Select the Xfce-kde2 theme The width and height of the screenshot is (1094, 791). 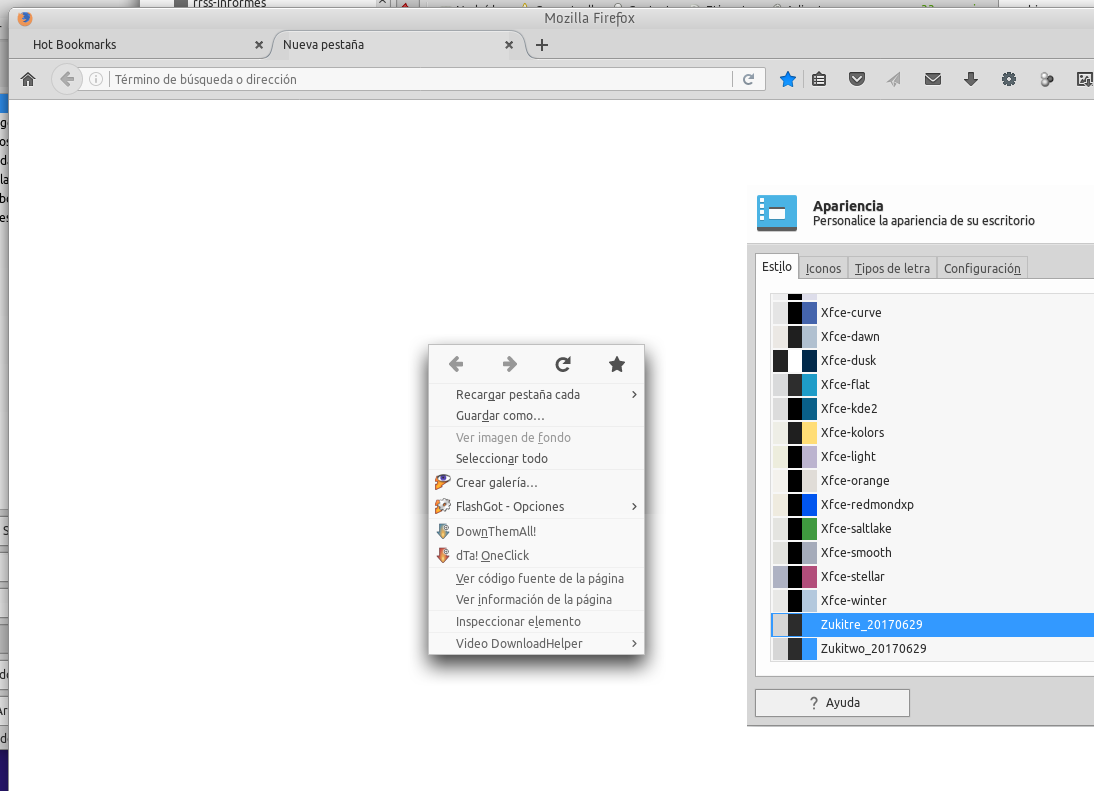pyautogui.click(x=932, y=408)
